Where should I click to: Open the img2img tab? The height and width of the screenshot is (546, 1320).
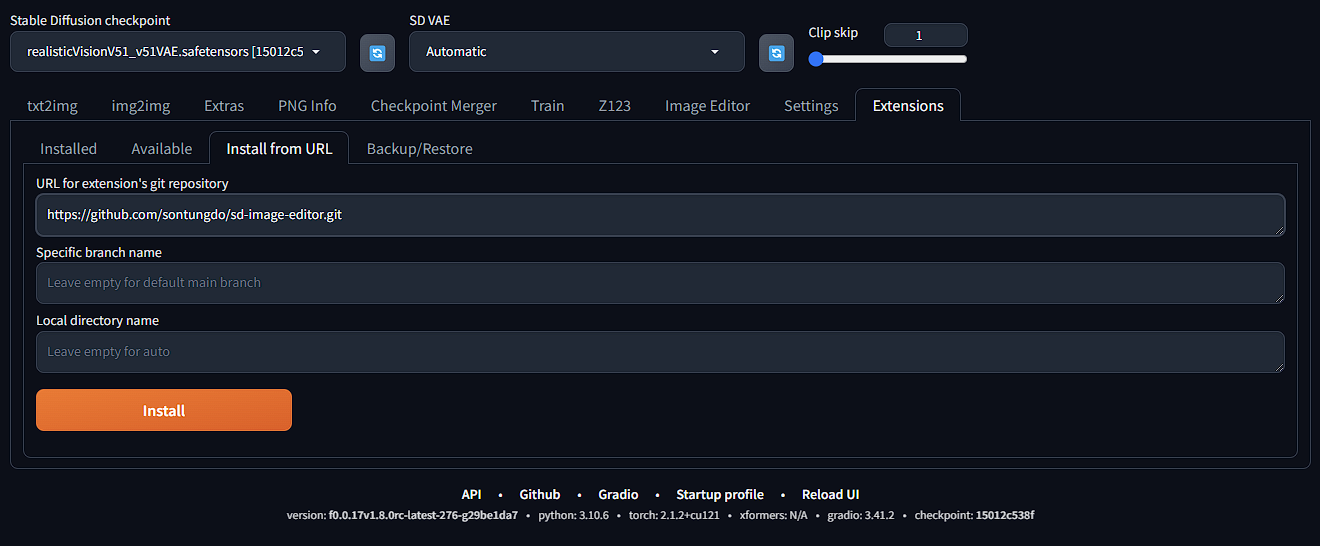(140, 106)
